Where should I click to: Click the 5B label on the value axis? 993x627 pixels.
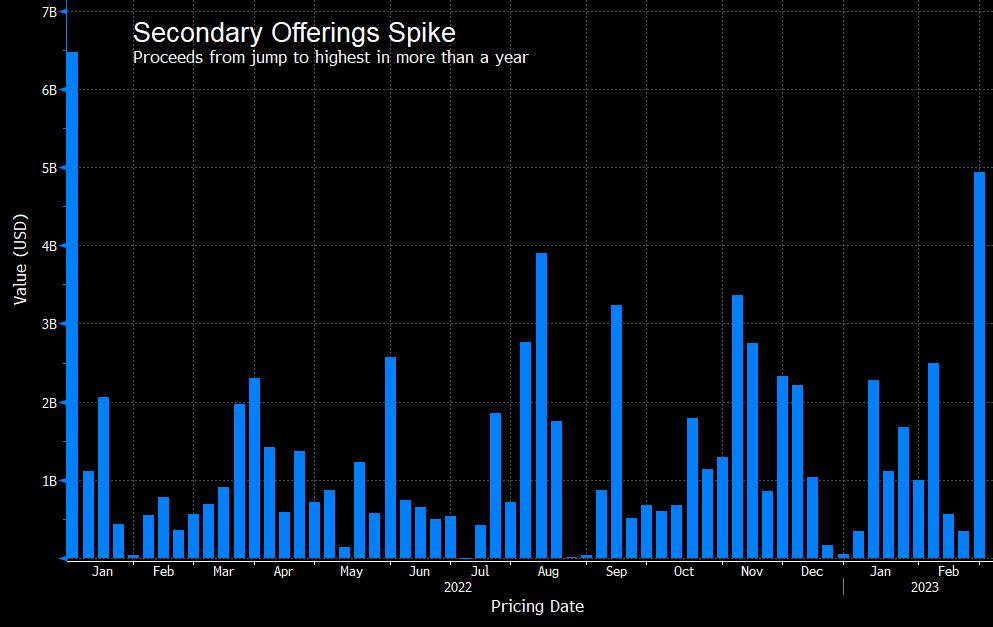pyautogui.click(x=48, y=168)
